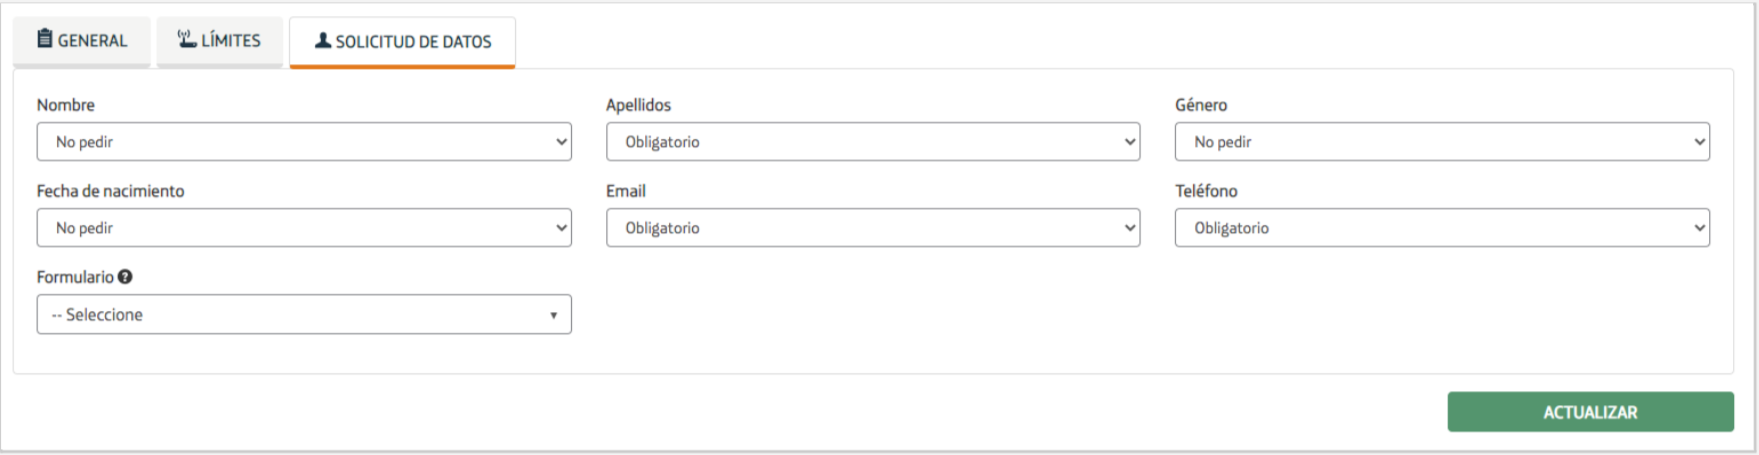Expand the Fecha de nacimiento dropdown
Image resolution: width=1759 pixels, height=455 pixels.
tap(304, 228)
